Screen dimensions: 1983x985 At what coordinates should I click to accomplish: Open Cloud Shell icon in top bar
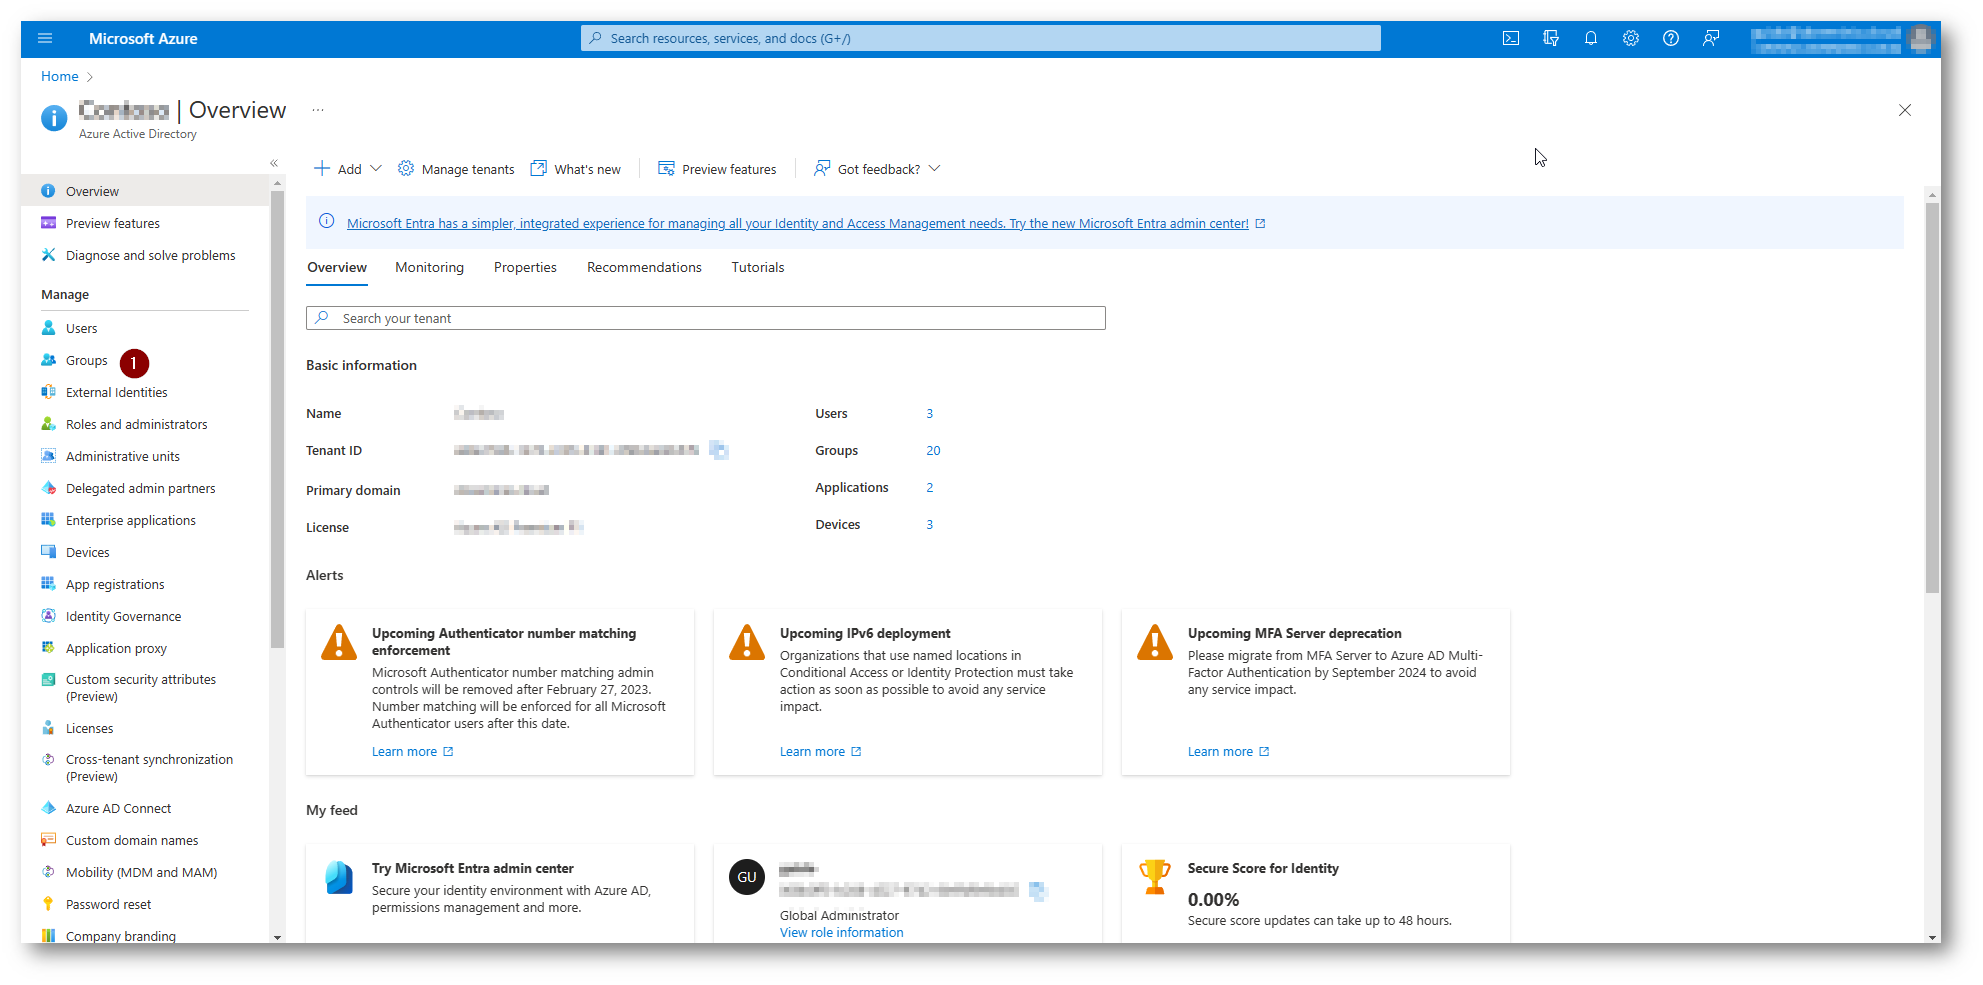coord(1511,39)
